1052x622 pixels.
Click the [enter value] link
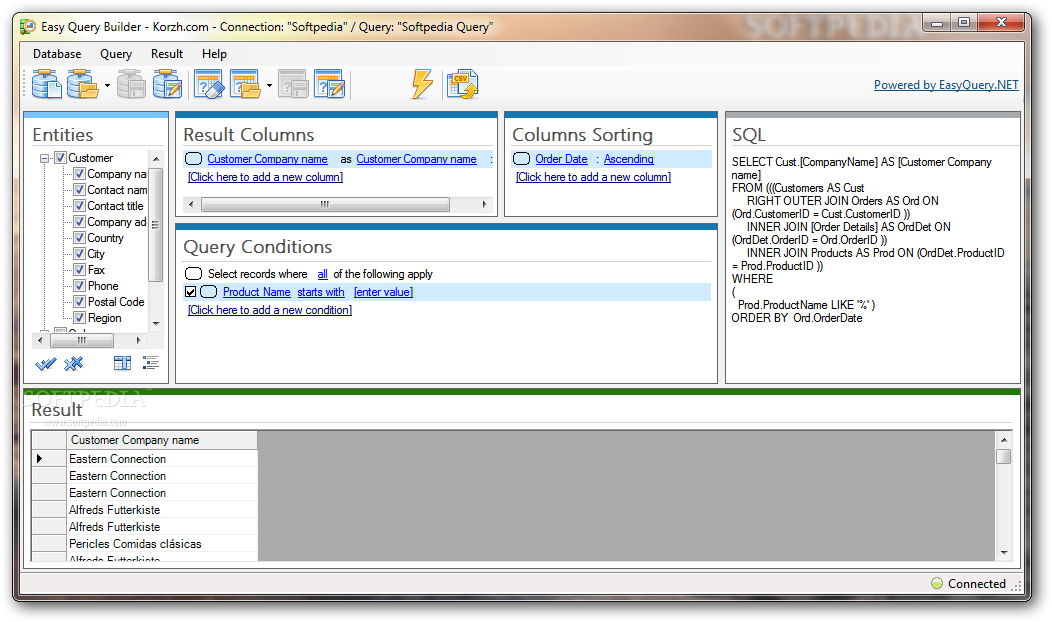pyautogui.click(x=384, y=292)
